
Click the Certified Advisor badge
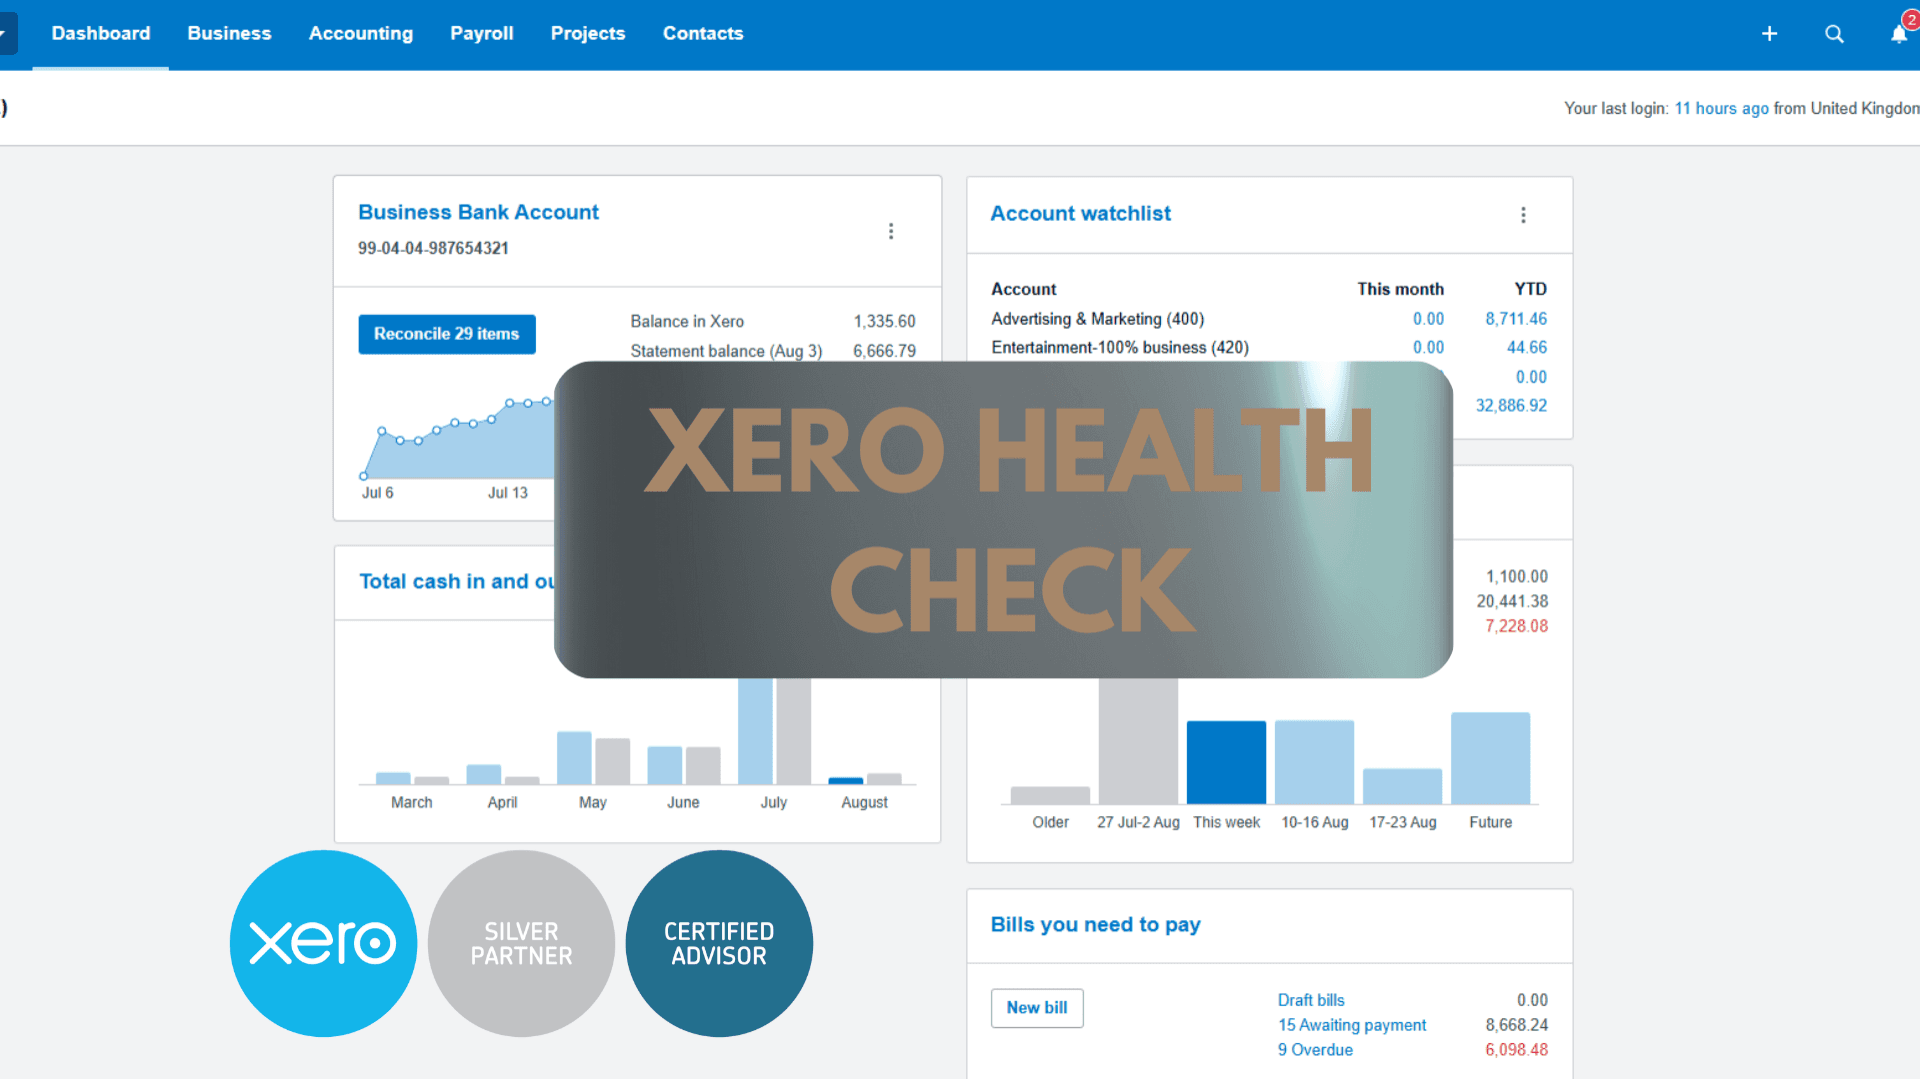tap(719, 943)
